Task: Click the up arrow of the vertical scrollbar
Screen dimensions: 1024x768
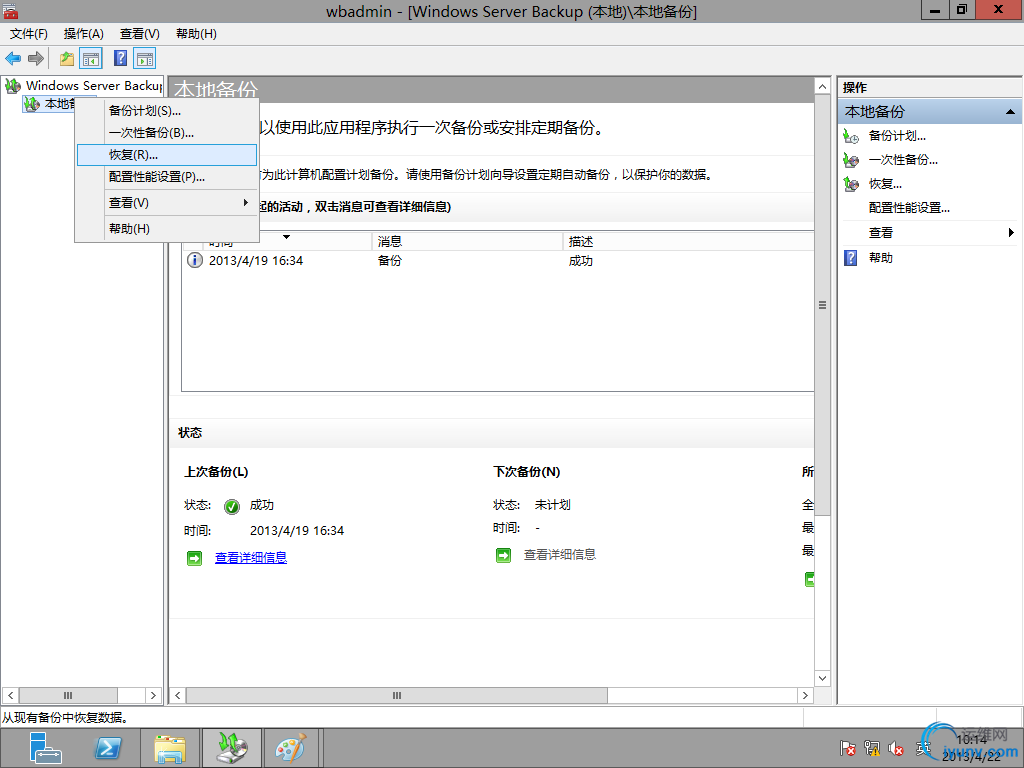Action: coord(822,87)
